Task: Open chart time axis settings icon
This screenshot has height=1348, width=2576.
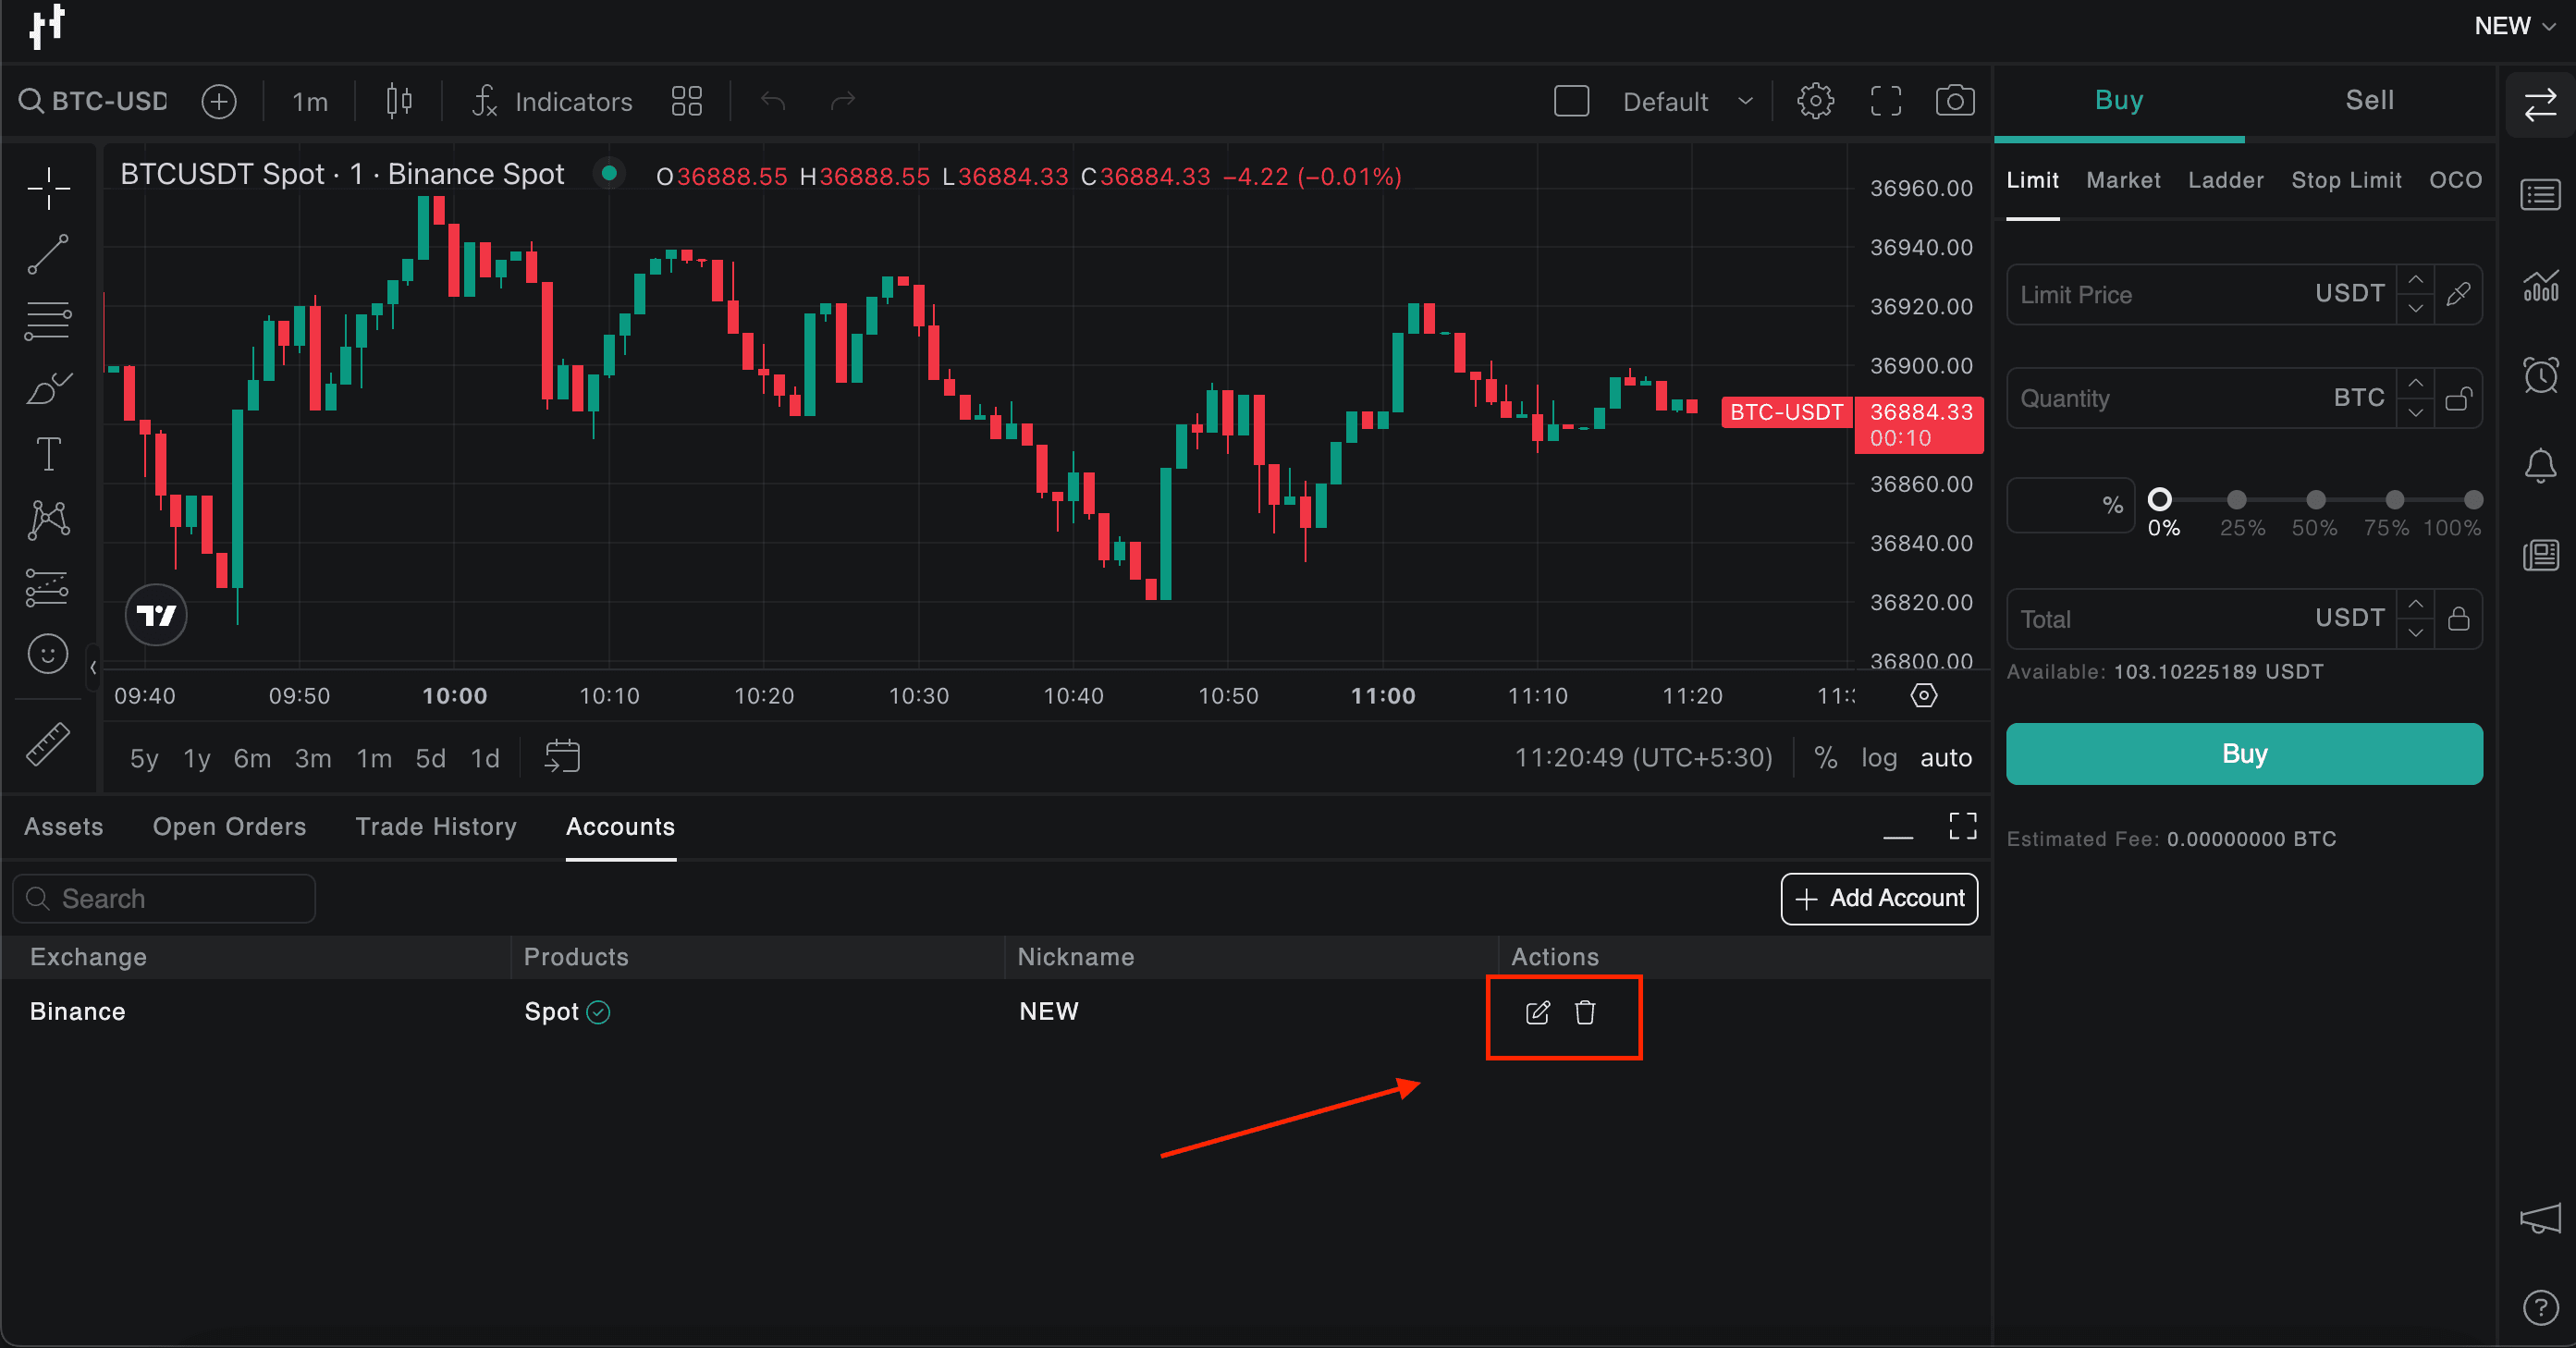Action: coord(1923,695)
